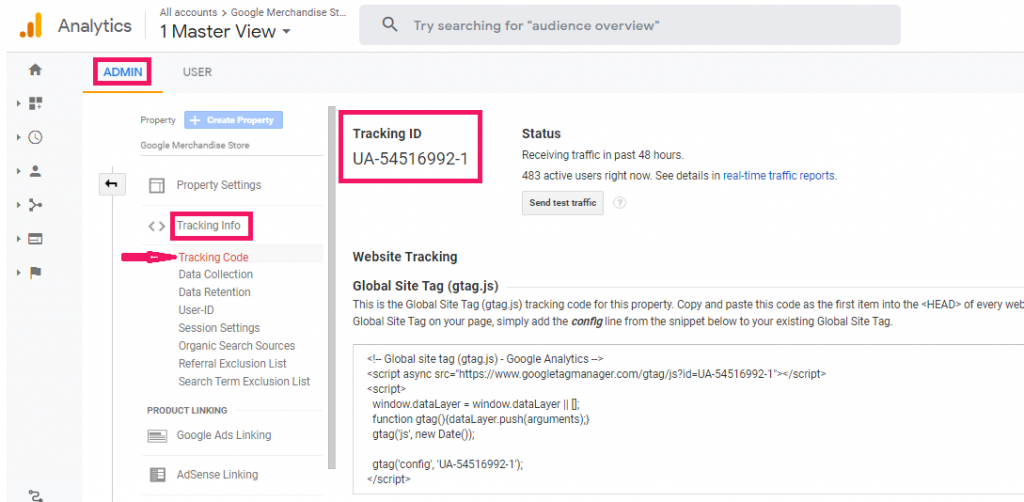Image resolution: width=1024 pixels, height=502 pixels.
Task: Click inside the gtag.js code snippet box
Action: click(x=688, y=419)
